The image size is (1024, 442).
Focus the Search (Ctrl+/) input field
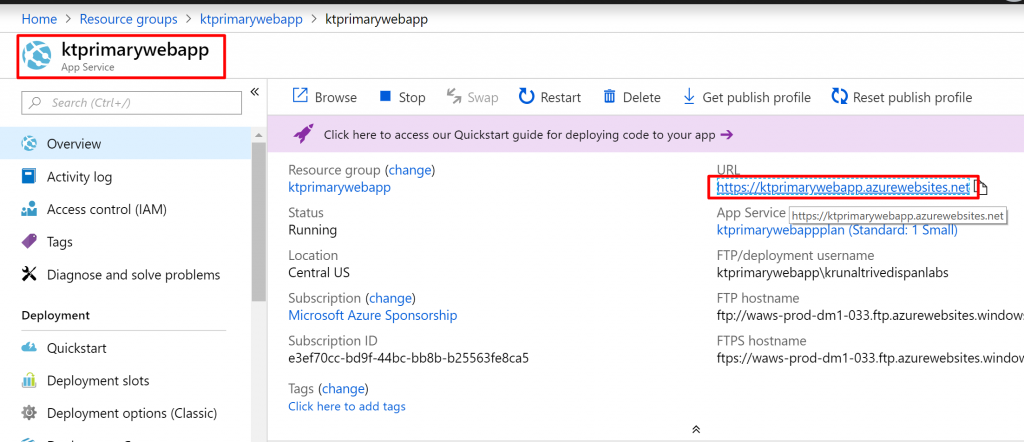(x=131, y=103)
